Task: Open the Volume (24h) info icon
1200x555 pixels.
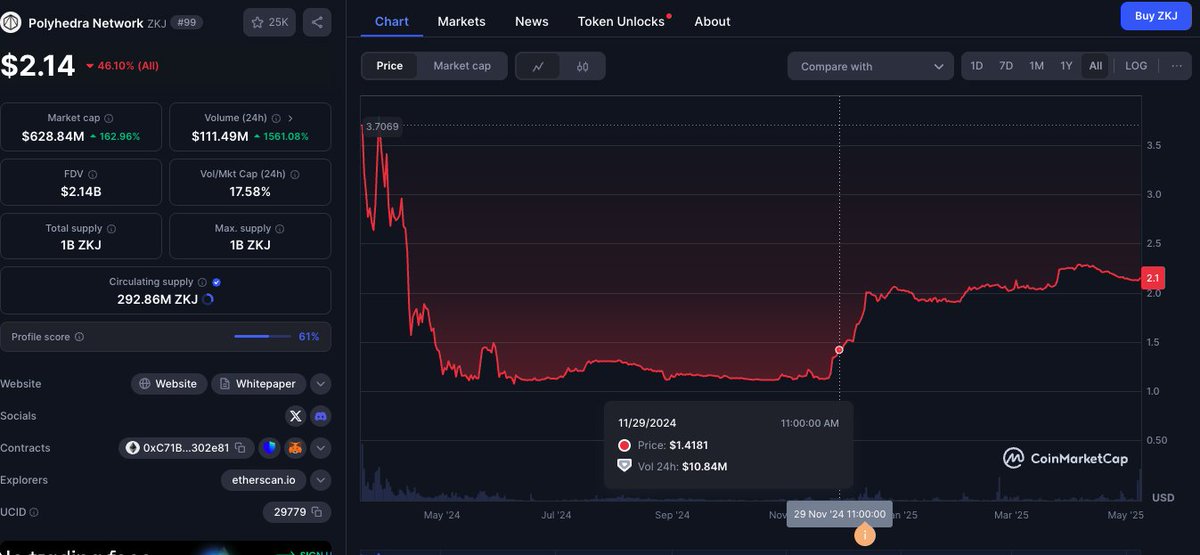Action: tap(276, 118)
